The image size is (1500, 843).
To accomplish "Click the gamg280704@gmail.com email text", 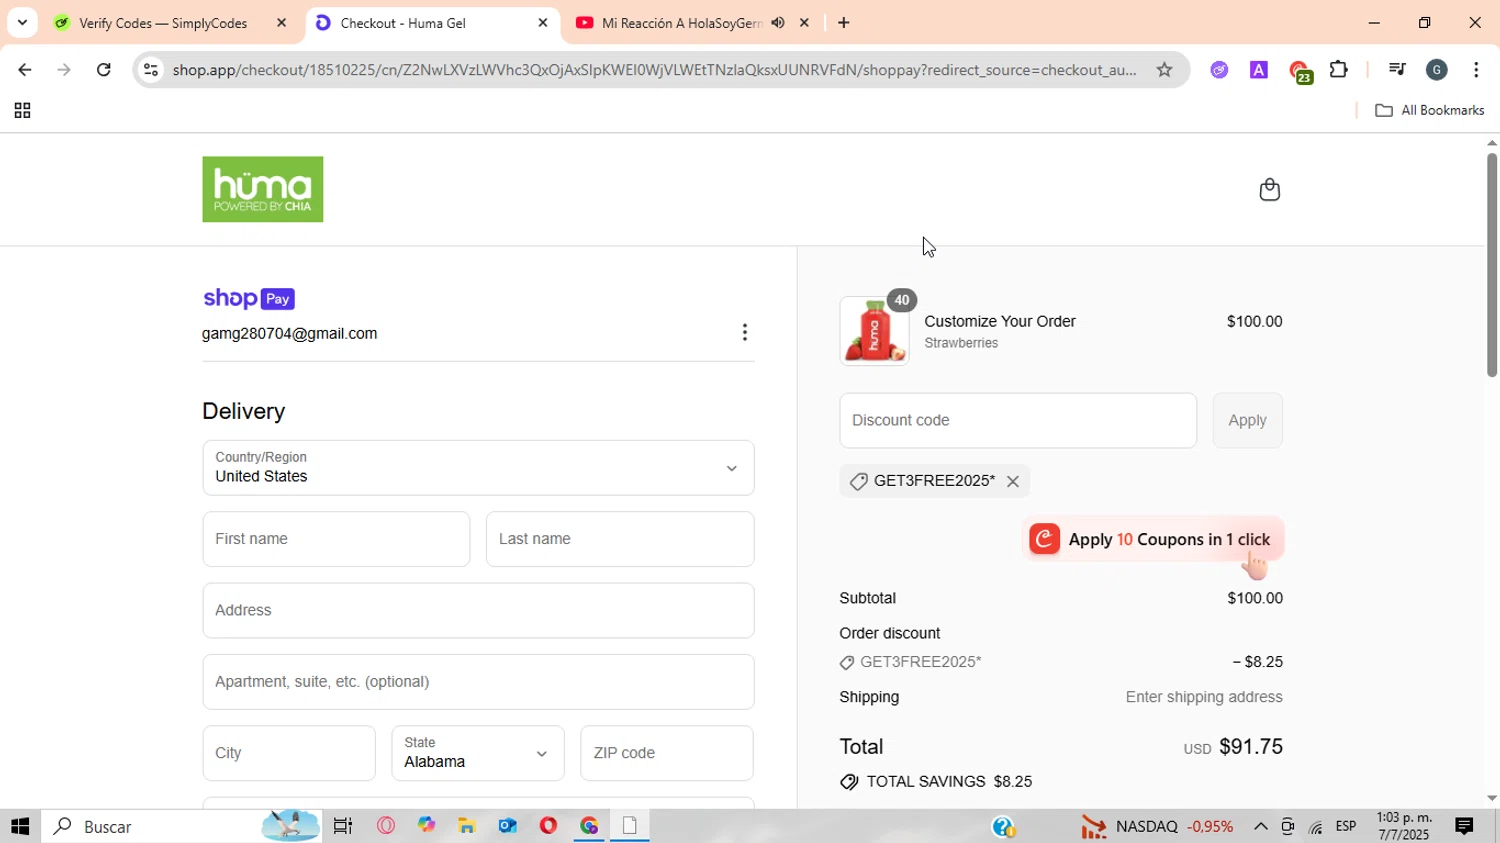I will (290, 334).
